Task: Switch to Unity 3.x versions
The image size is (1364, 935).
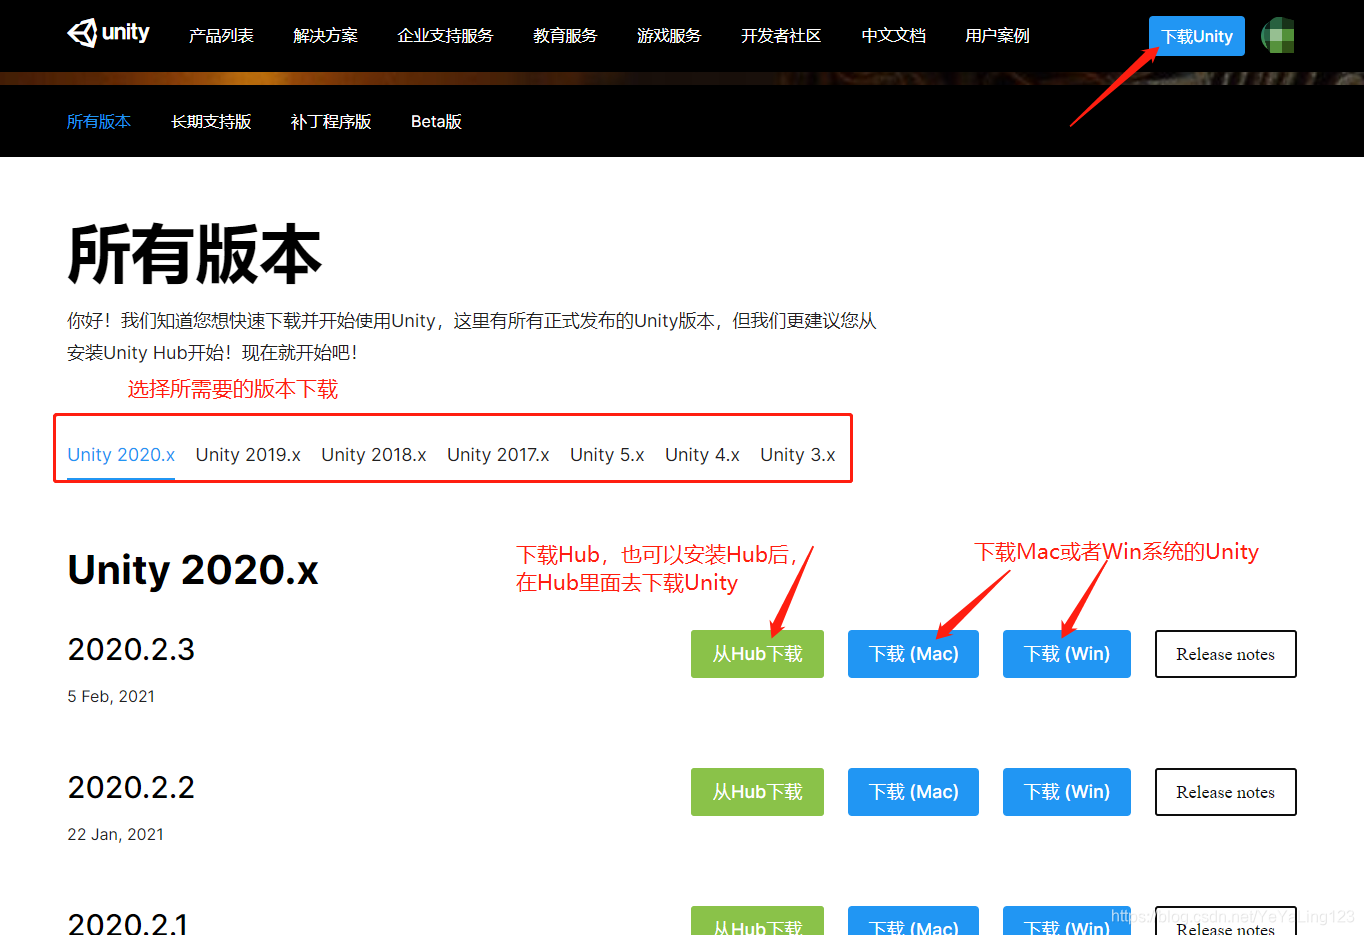Action: point(797,455)
